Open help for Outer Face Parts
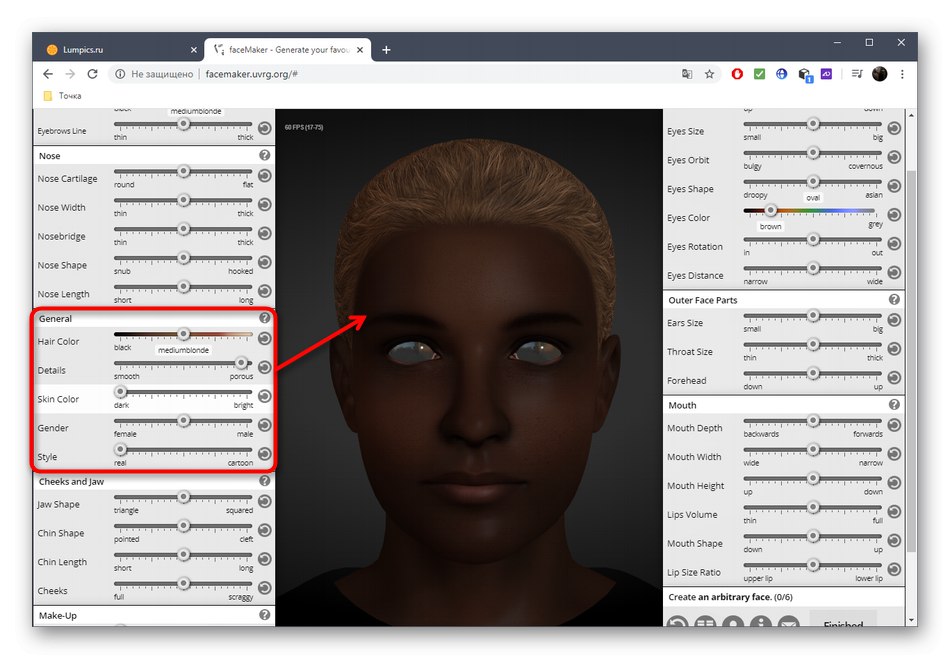 894,299
